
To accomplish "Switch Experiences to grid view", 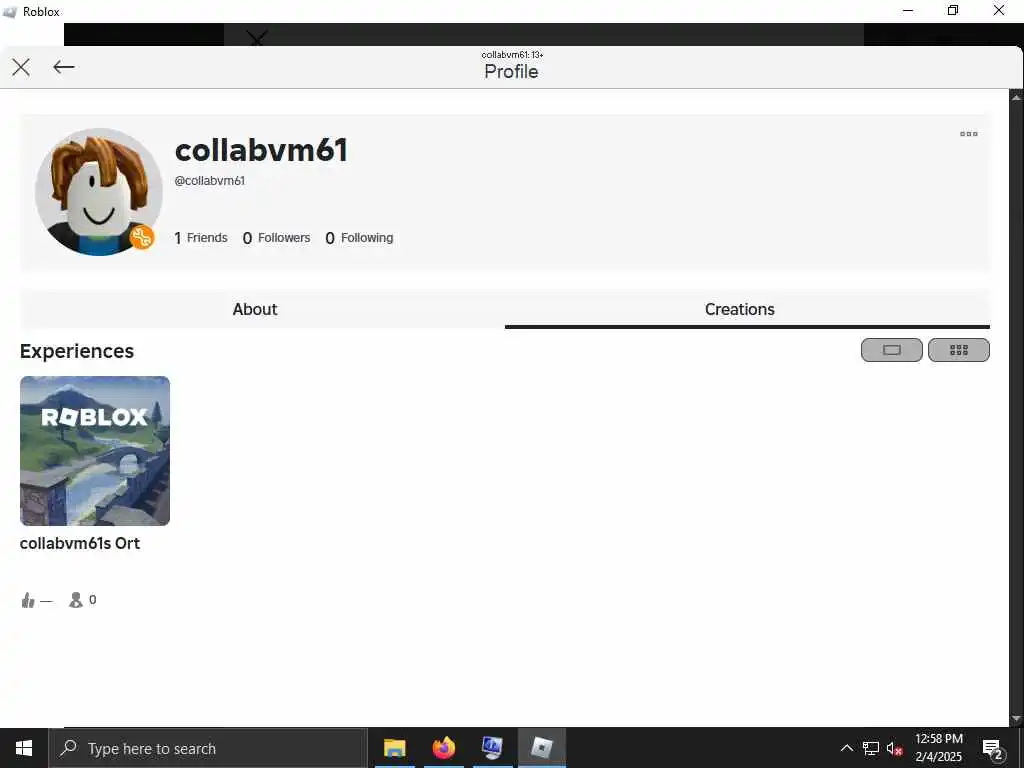I will pyautogui.click(x=959, y=350).
